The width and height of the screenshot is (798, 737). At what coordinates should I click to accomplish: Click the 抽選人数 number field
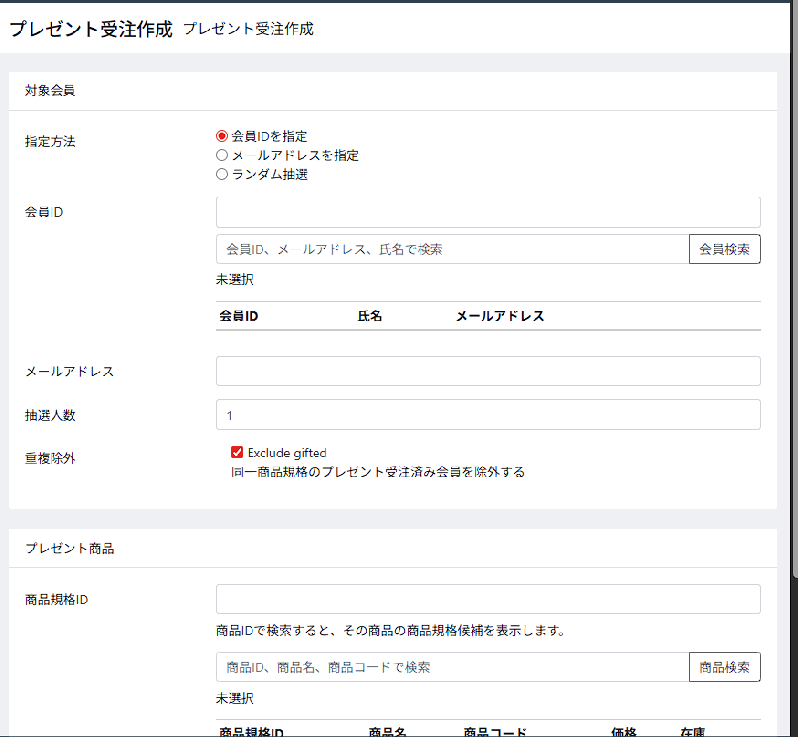click(488, 415)
